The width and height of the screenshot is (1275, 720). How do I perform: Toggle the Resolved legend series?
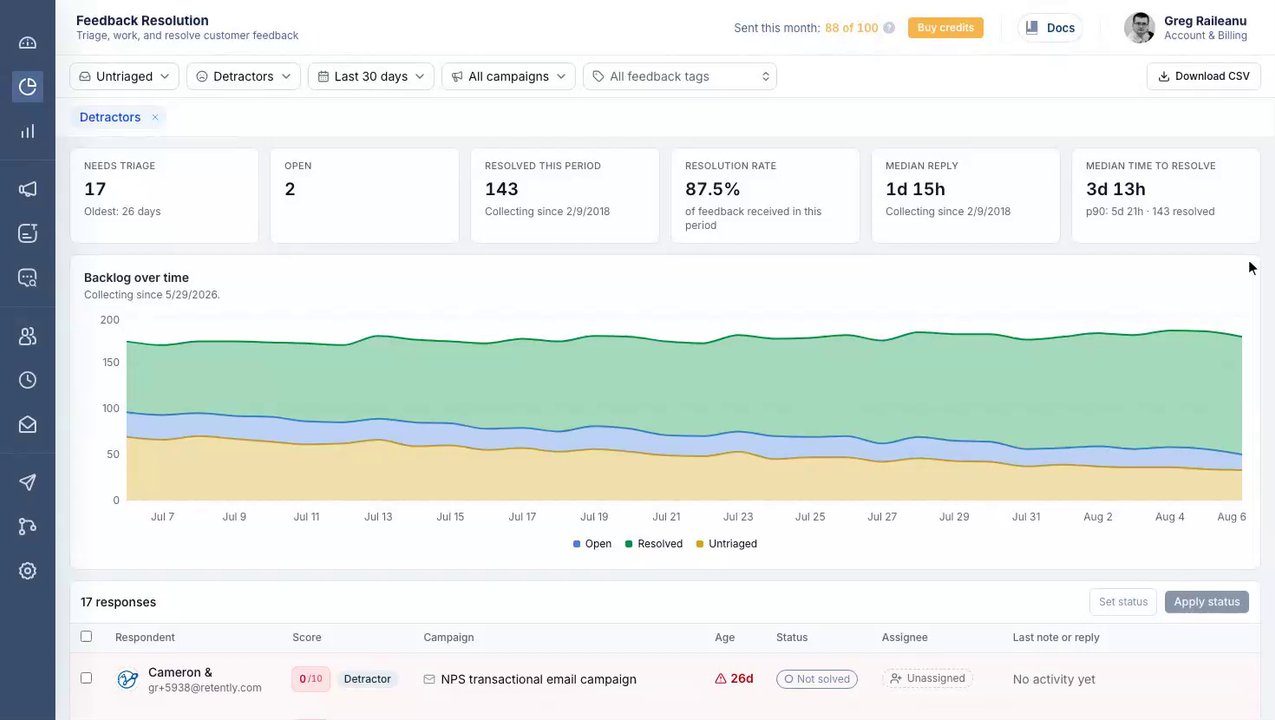pos(654,544)
